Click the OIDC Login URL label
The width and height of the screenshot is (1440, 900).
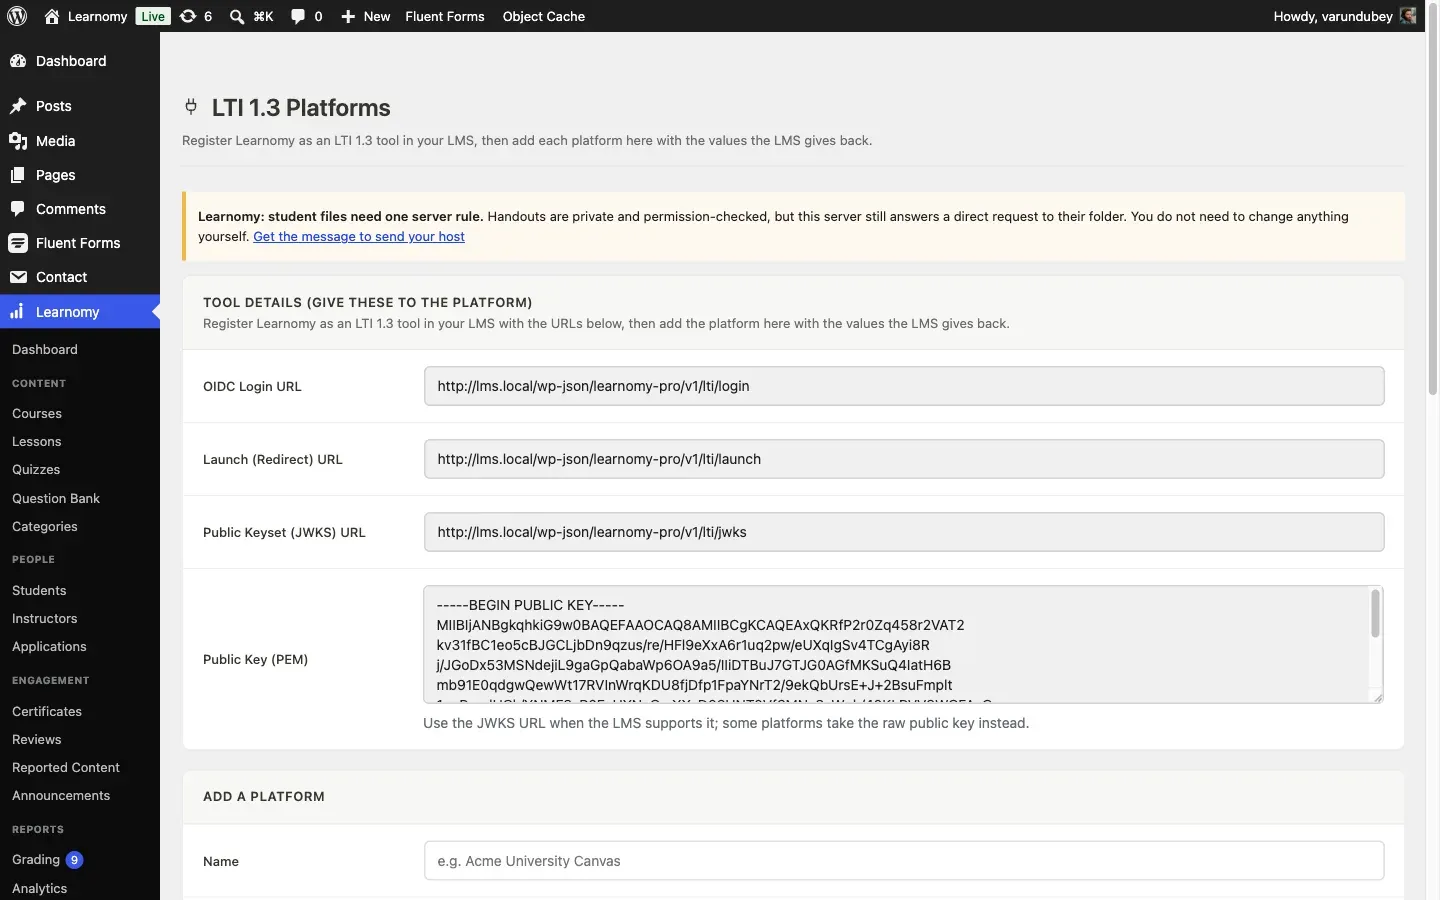252,386
